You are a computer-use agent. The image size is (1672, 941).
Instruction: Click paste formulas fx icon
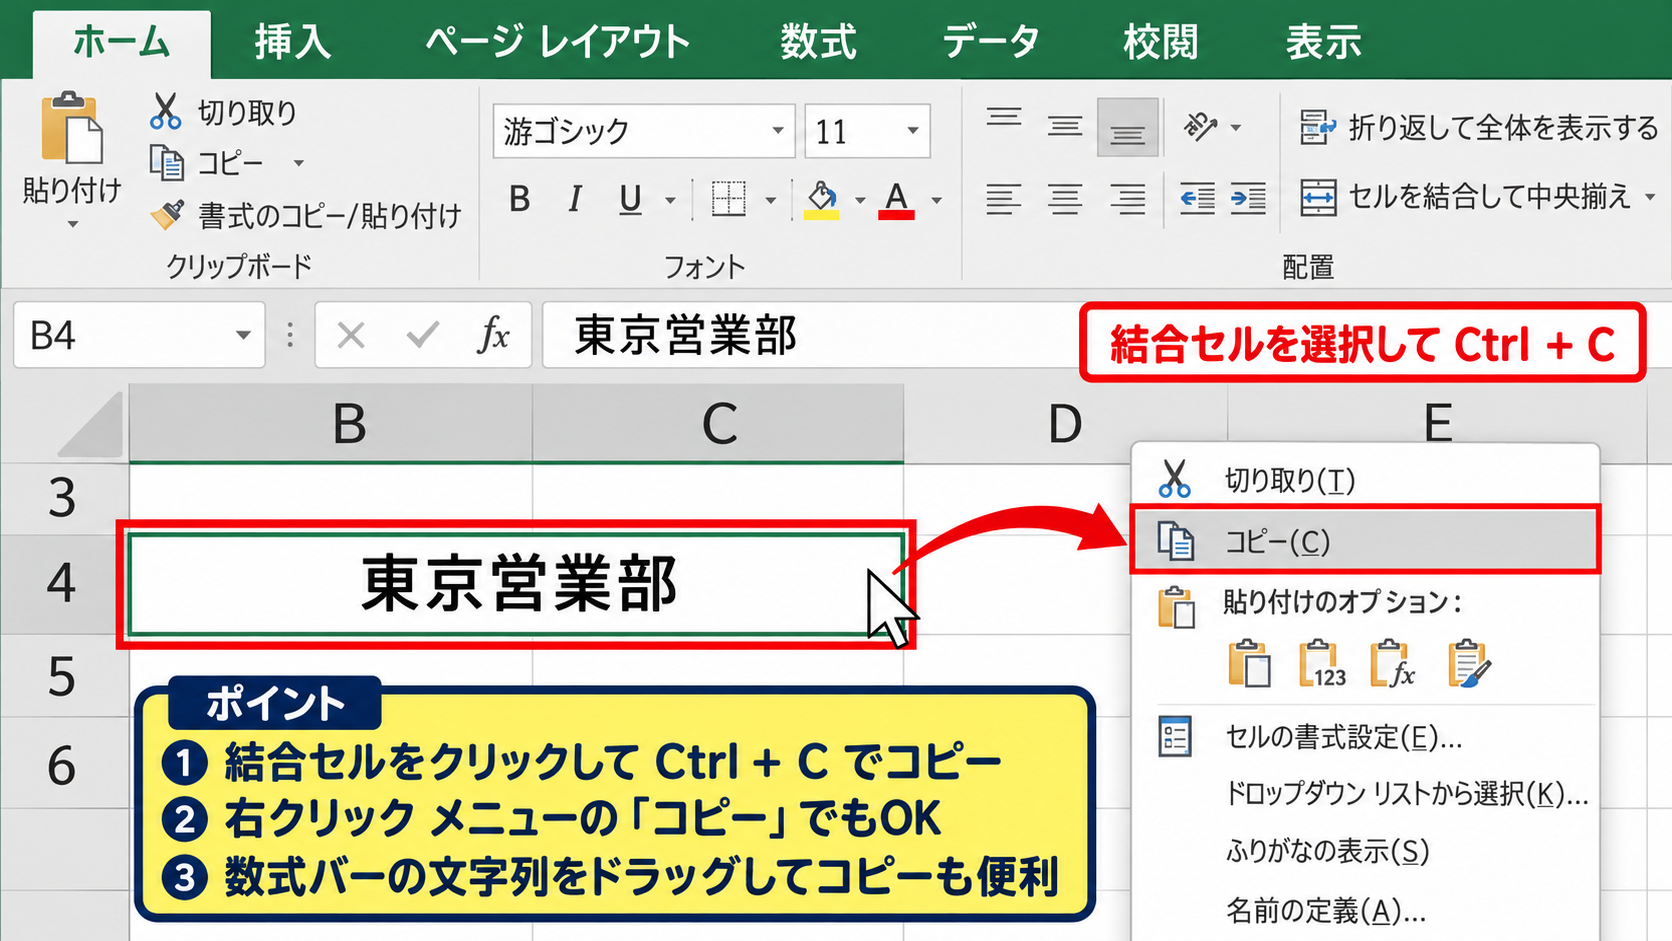[1394, 664]
